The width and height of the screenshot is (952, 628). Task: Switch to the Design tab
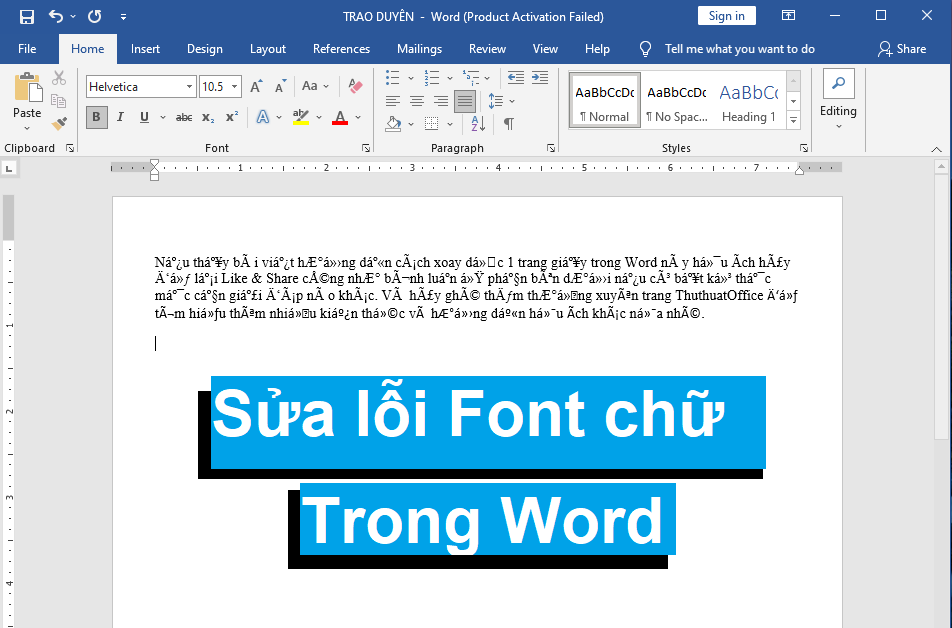pyautogui.click(x=205, y=49)
